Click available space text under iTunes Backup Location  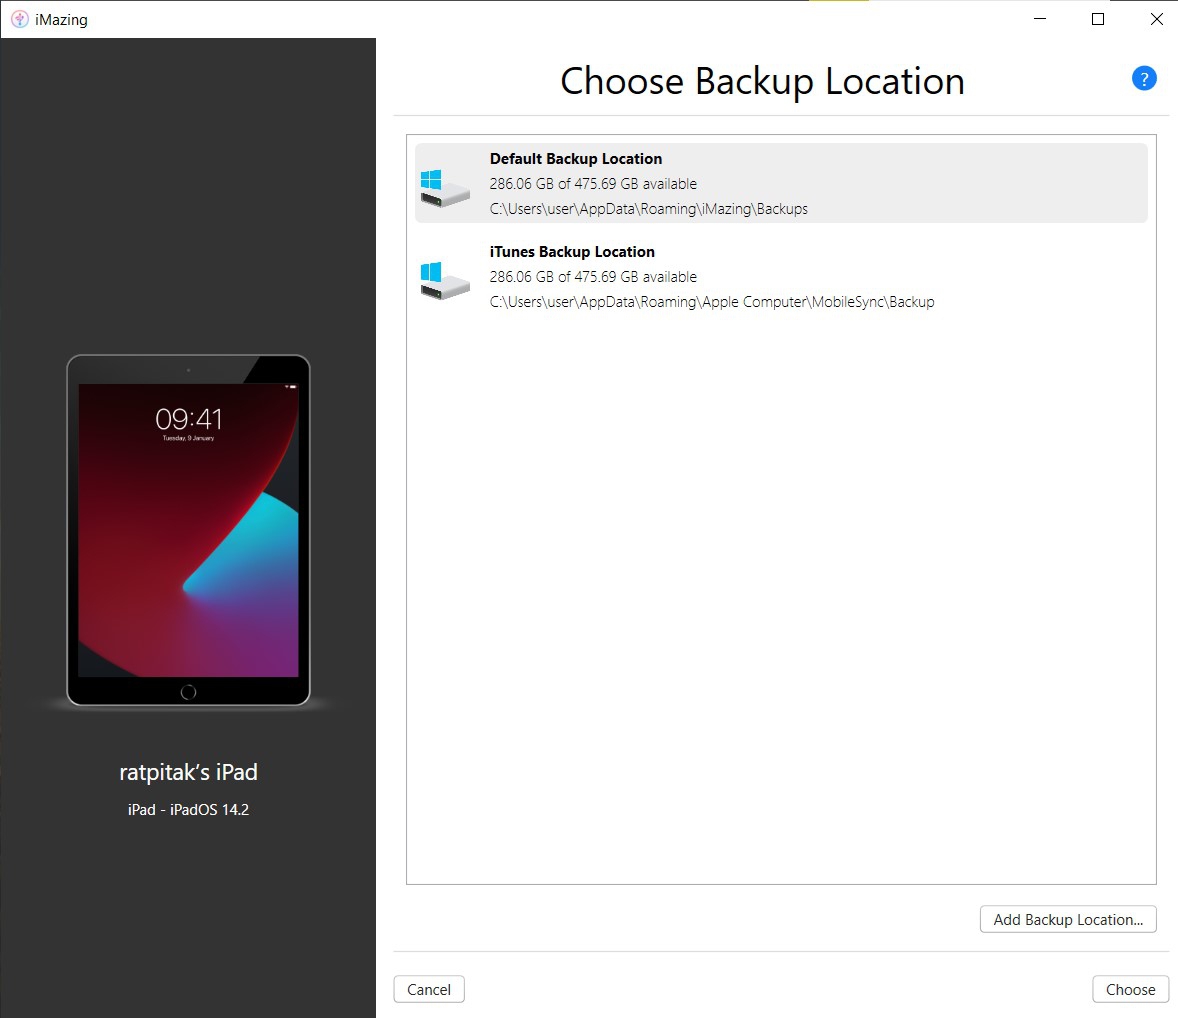pos(593,277)
